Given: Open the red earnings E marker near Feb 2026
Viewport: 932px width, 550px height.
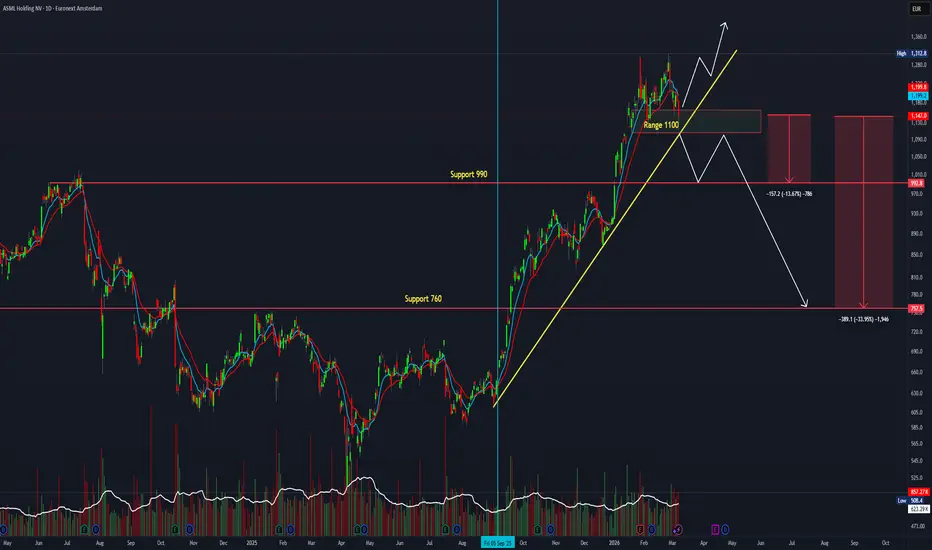Looking at the screenshot, I should point(640,529).
